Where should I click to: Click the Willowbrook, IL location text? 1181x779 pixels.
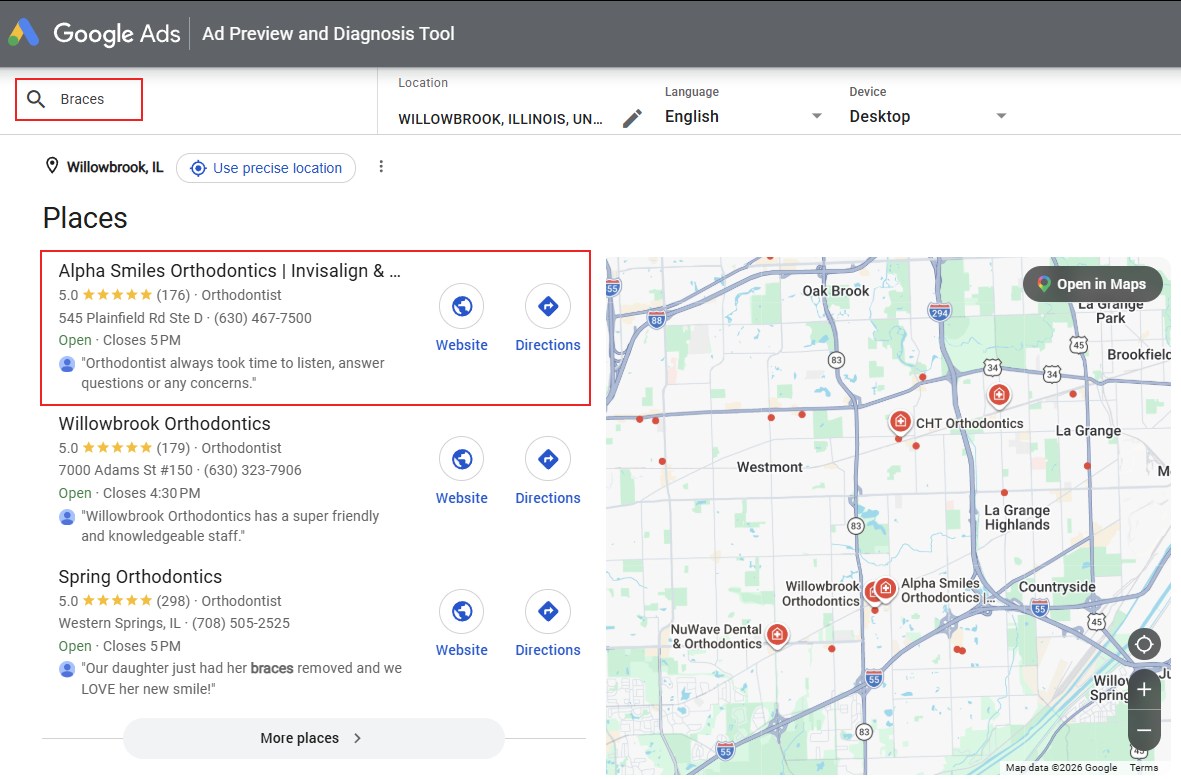114,167
